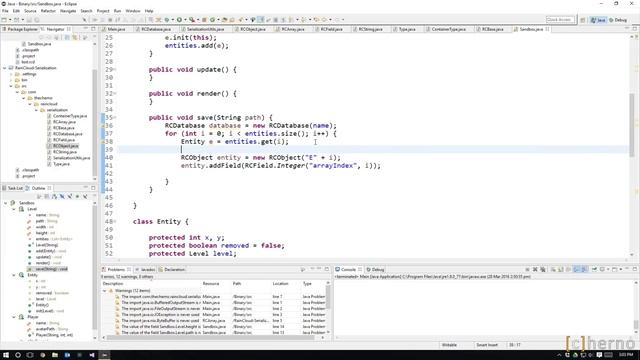Open the Window menu
Image resolution: width=640 pixels, height=360 pixels.
[x=133, y=11]
